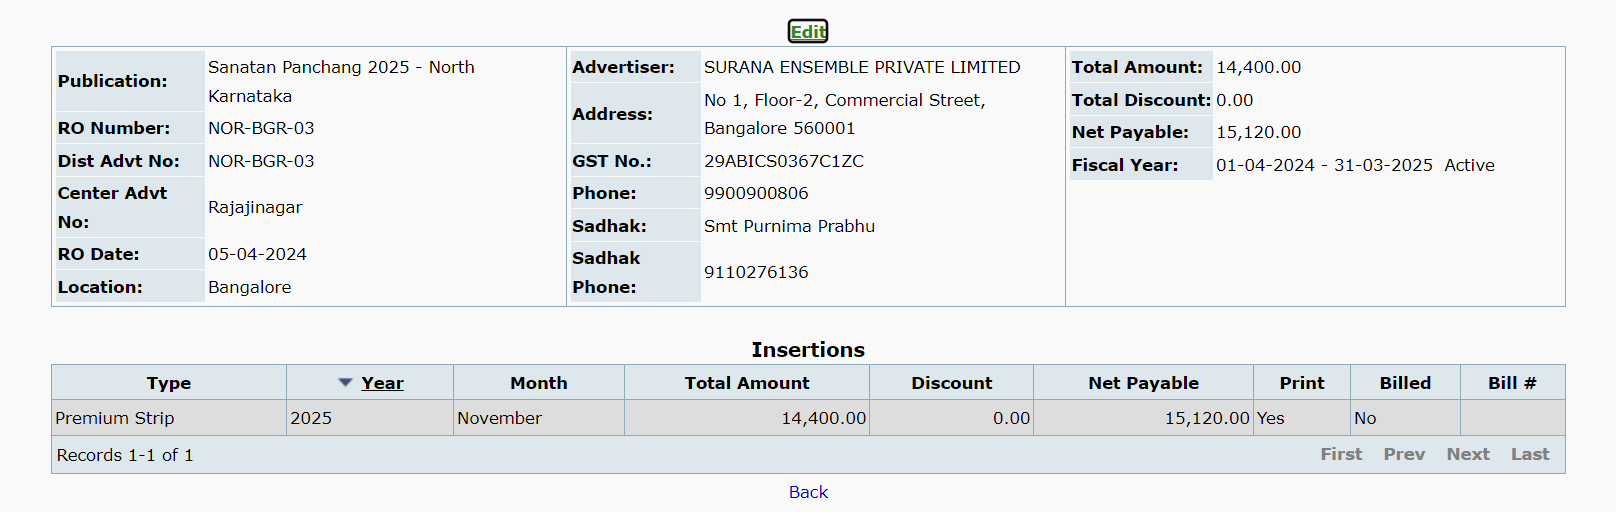Click the Bill # column header
Screen dimensions: 1616x512
[x=1512, y=383]
